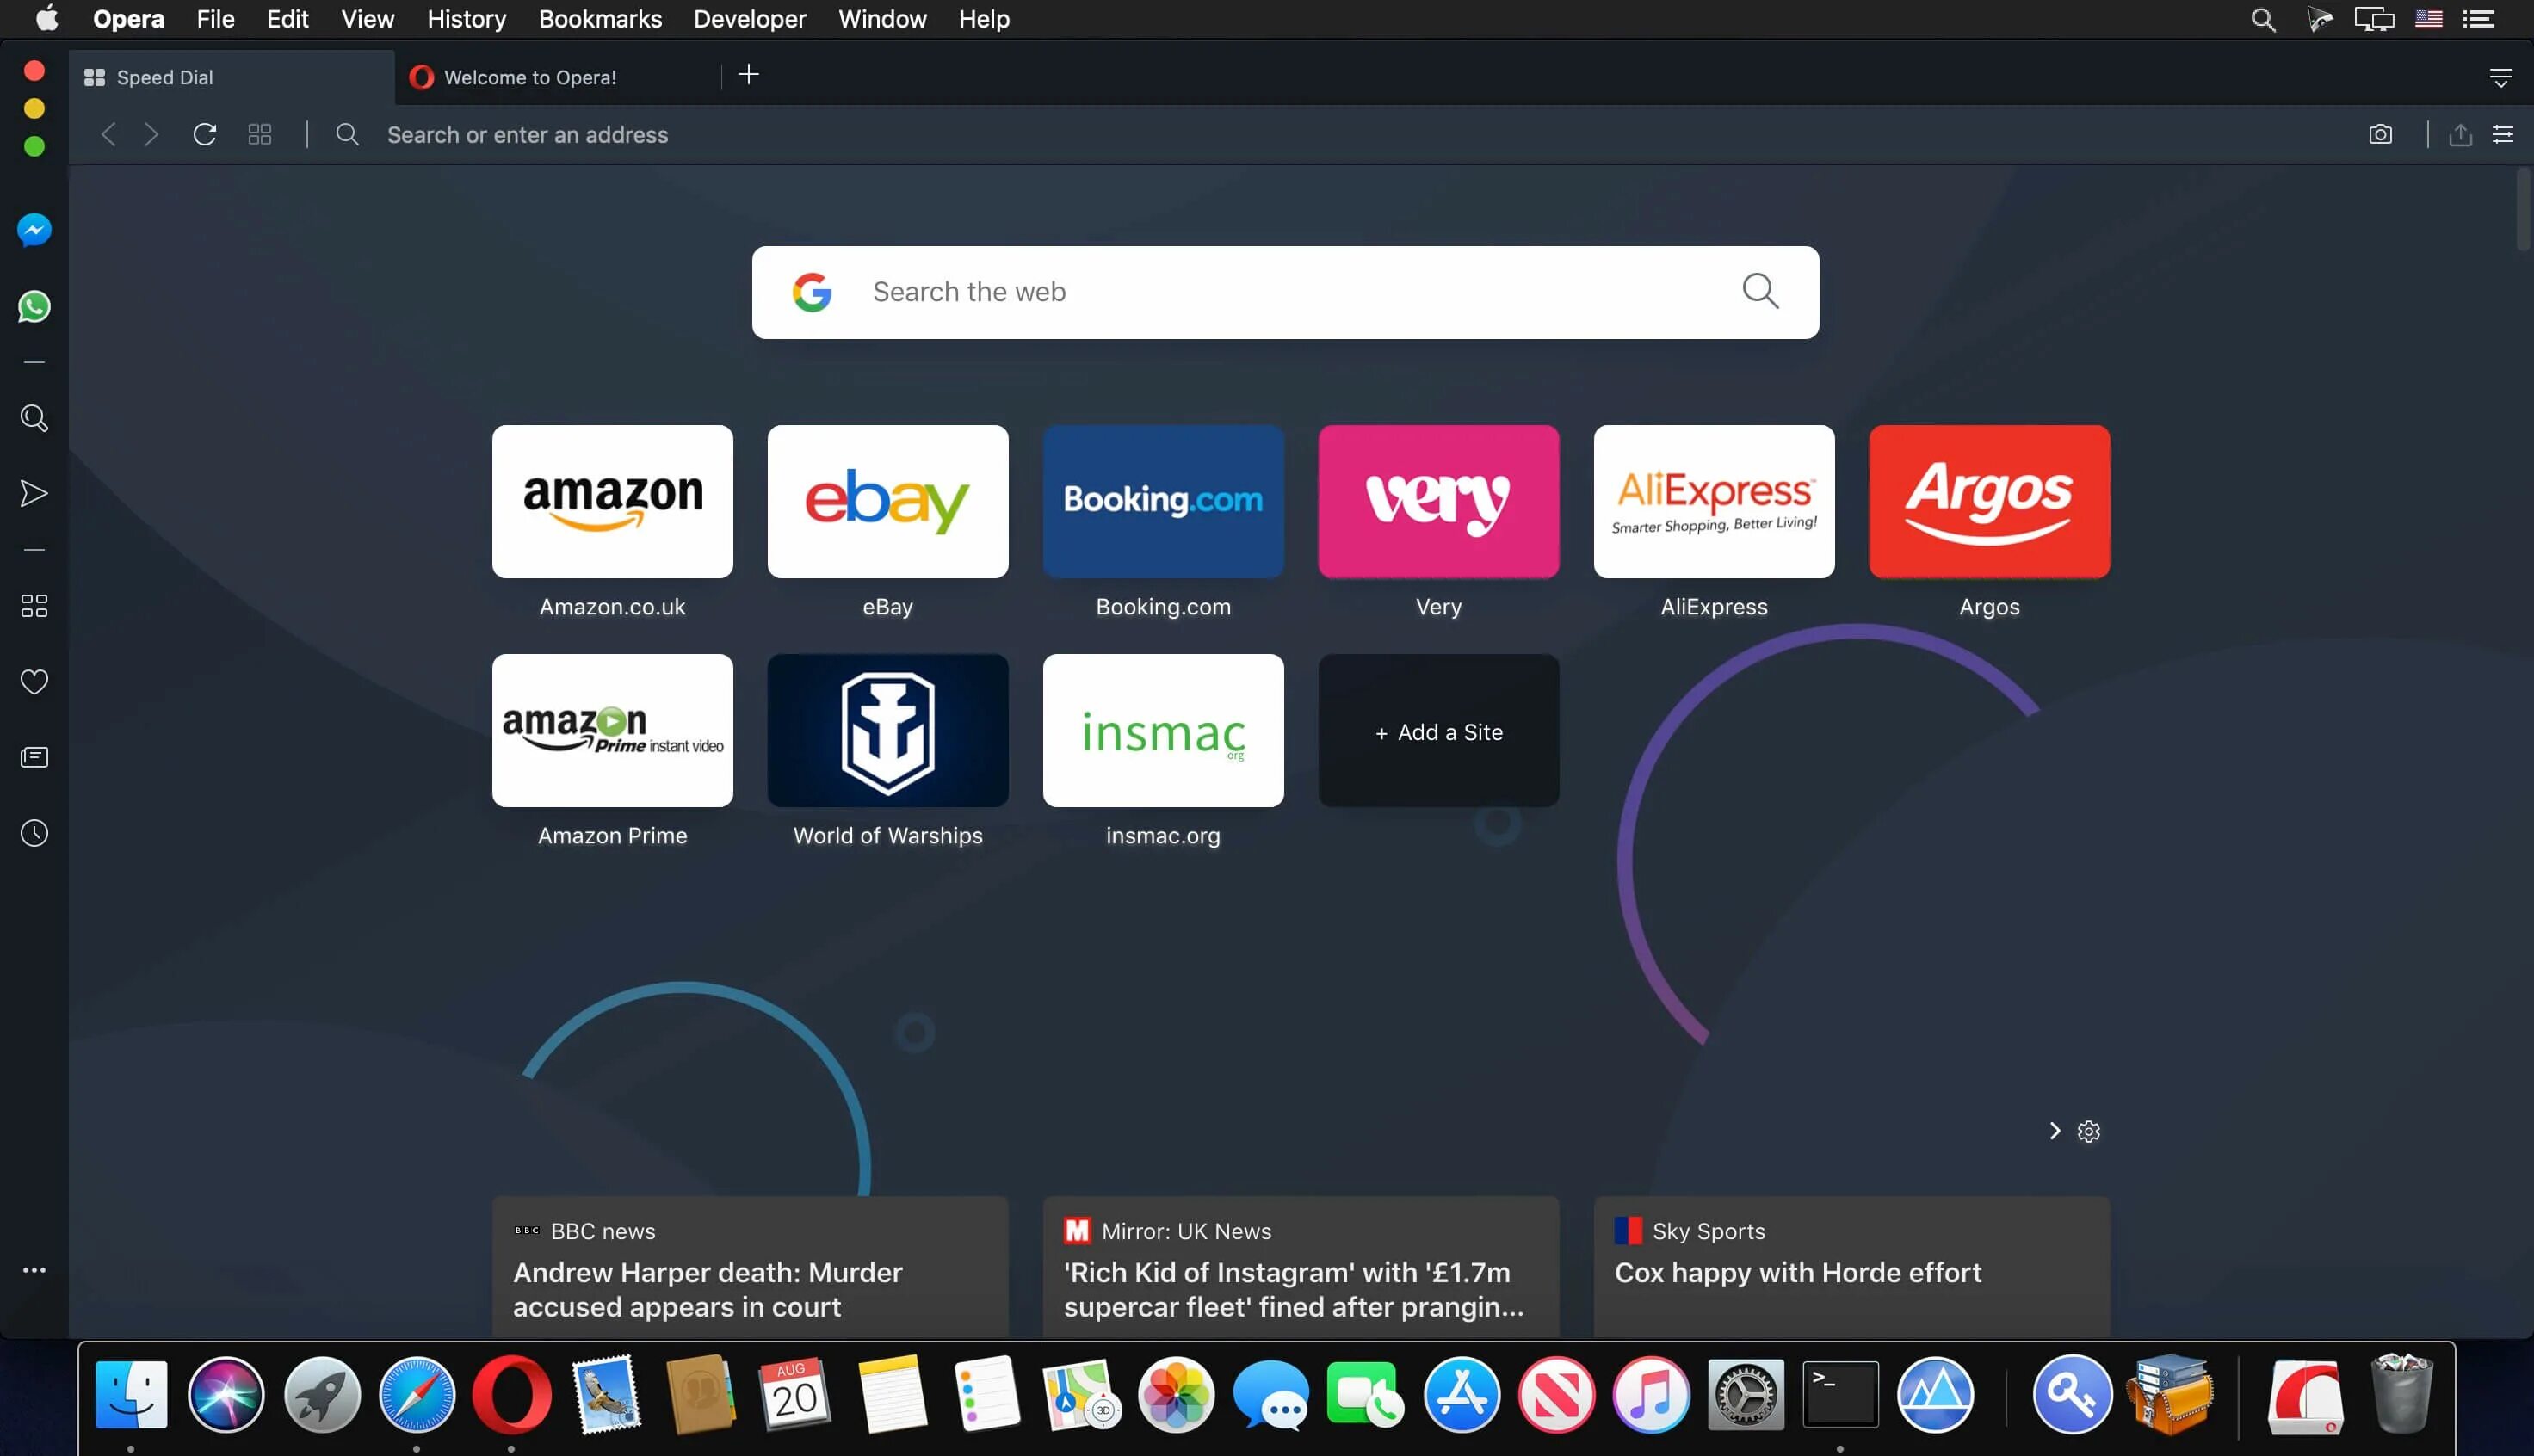Open the Bookmarks menu bar item
This screenshot has height=1456, width=2534.
coord(601,19)
